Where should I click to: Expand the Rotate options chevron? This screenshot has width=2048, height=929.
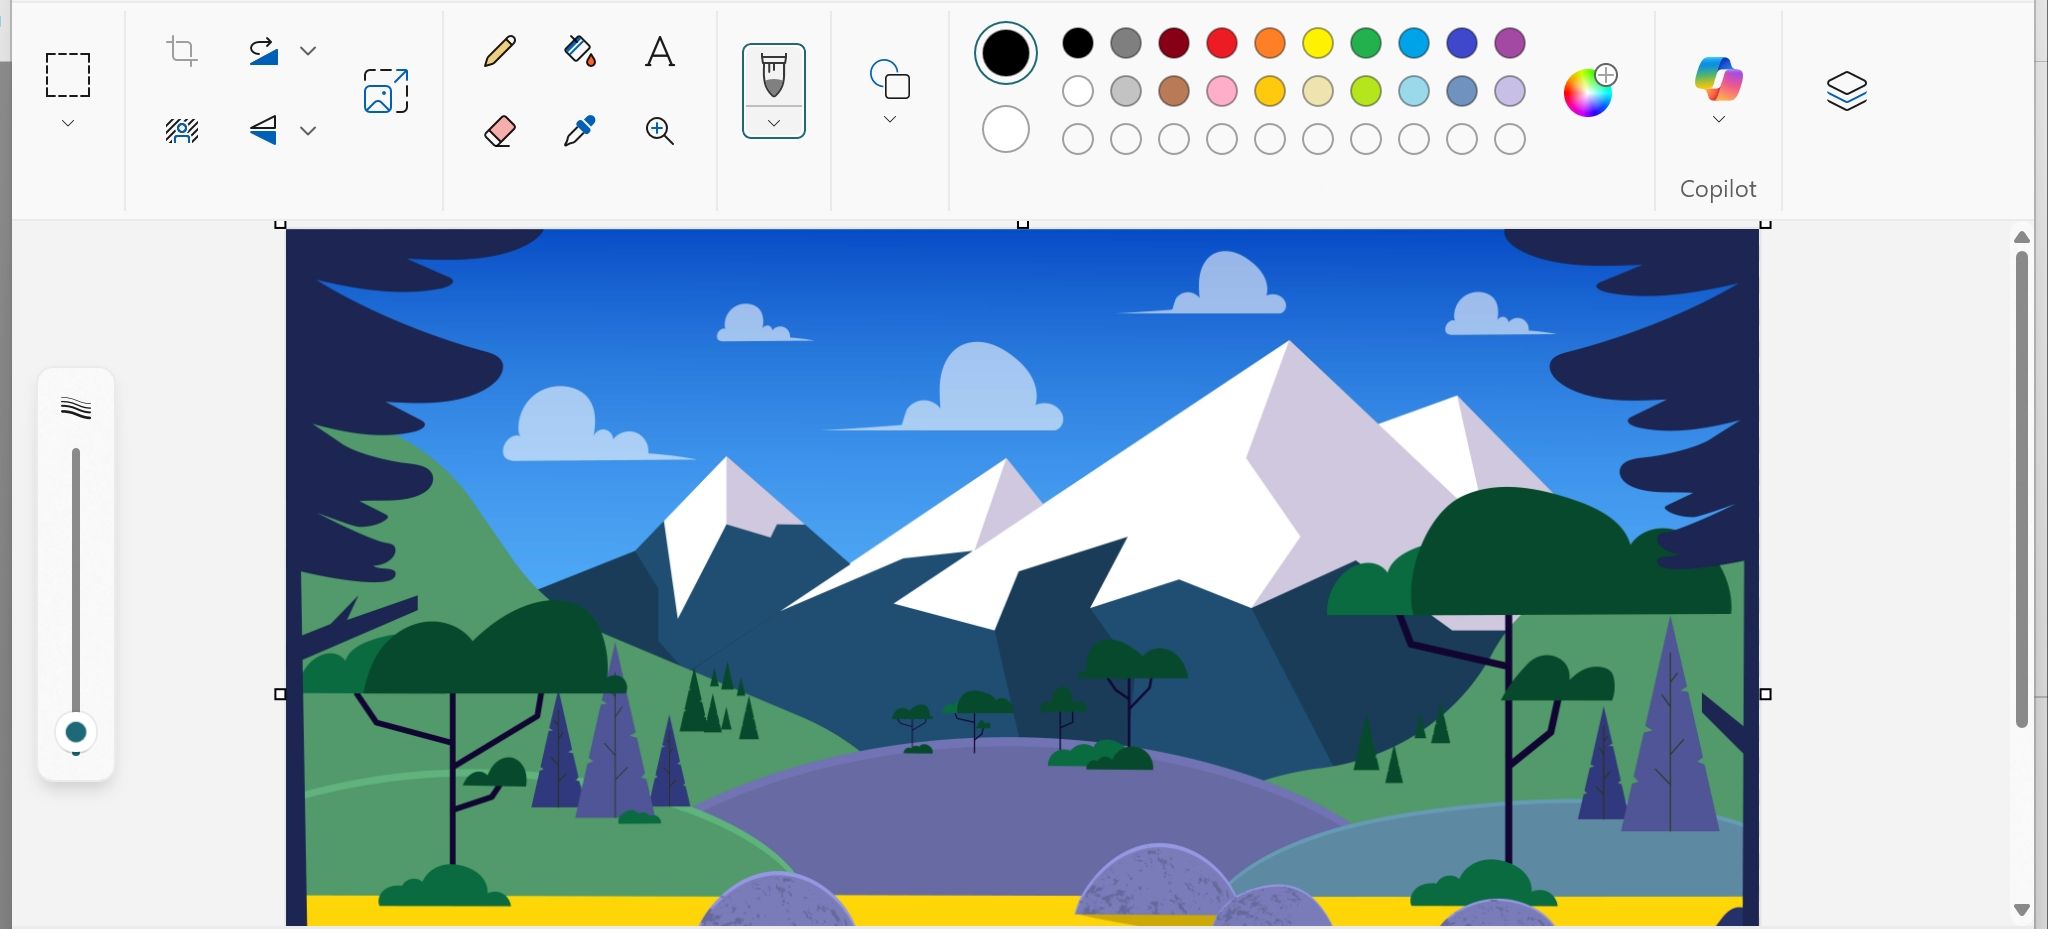[308, 51]
